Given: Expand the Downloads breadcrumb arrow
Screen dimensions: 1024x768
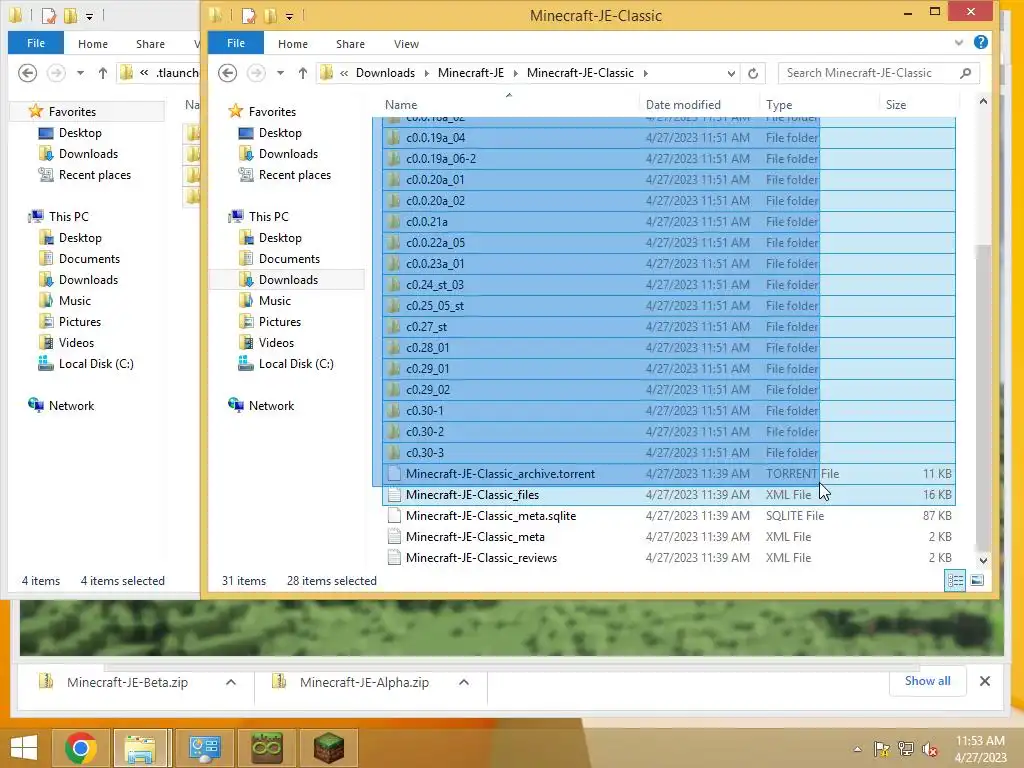Looking at the screenshot, I should click(426, 73).
